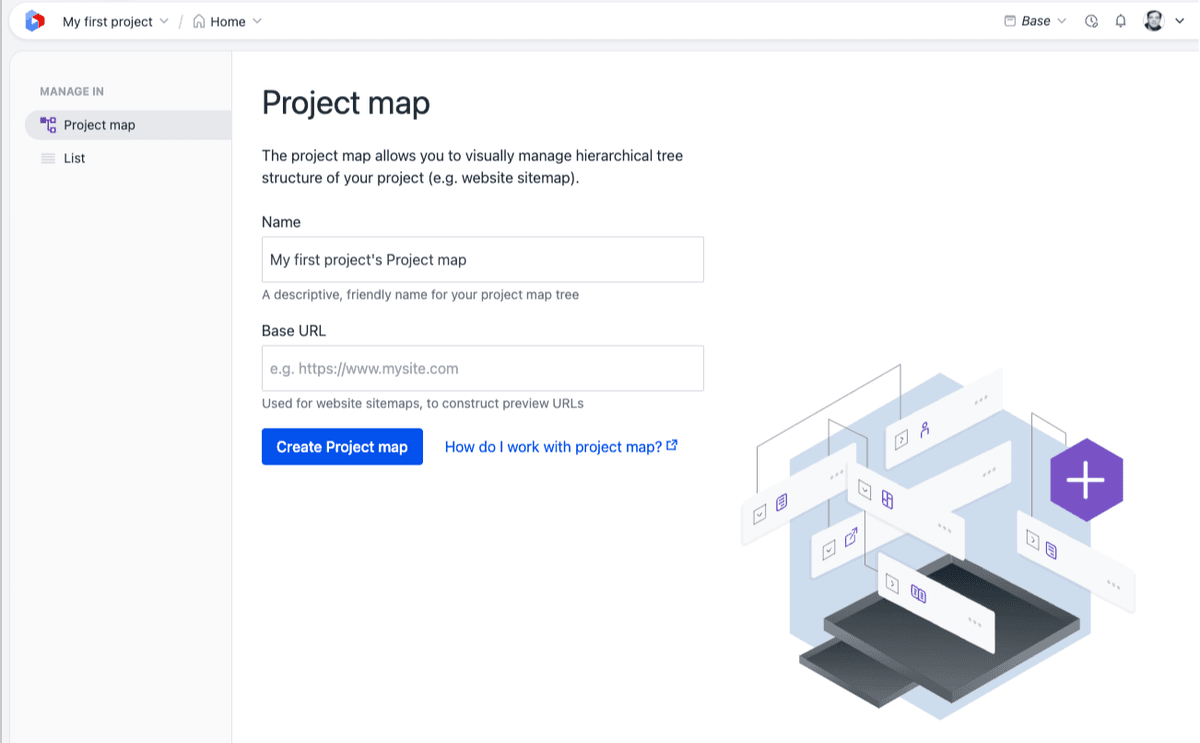Click the Base URL input field
Image resolution: width=1200 pixels, height=743 pixels.
point(482,368)
